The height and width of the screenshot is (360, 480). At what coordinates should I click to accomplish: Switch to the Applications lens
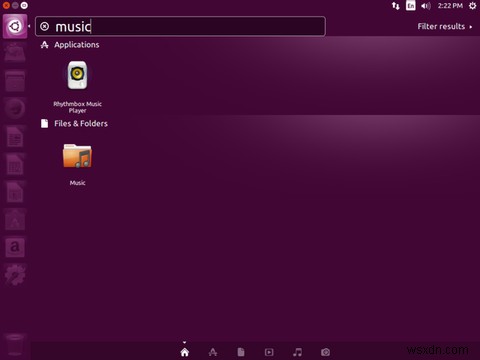[213, 352]
